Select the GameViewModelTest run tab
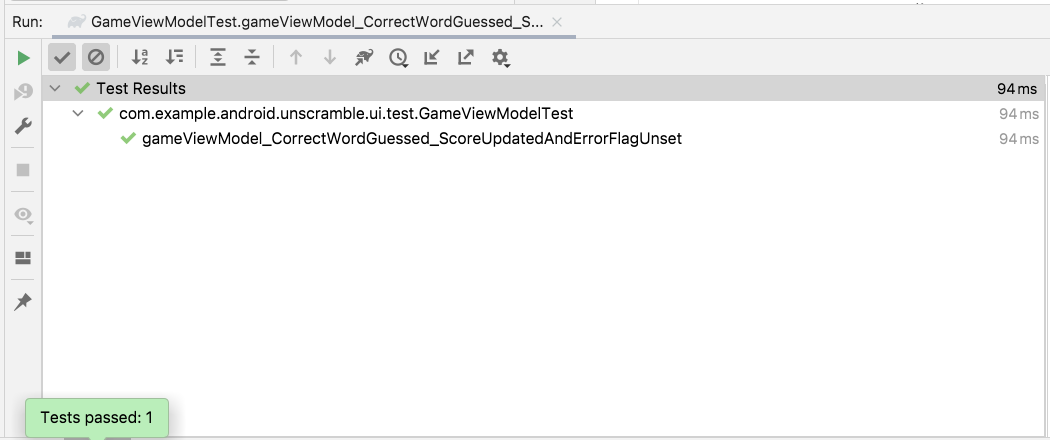Viewport: 1050px width, 440px height. (x=315, y=21)
